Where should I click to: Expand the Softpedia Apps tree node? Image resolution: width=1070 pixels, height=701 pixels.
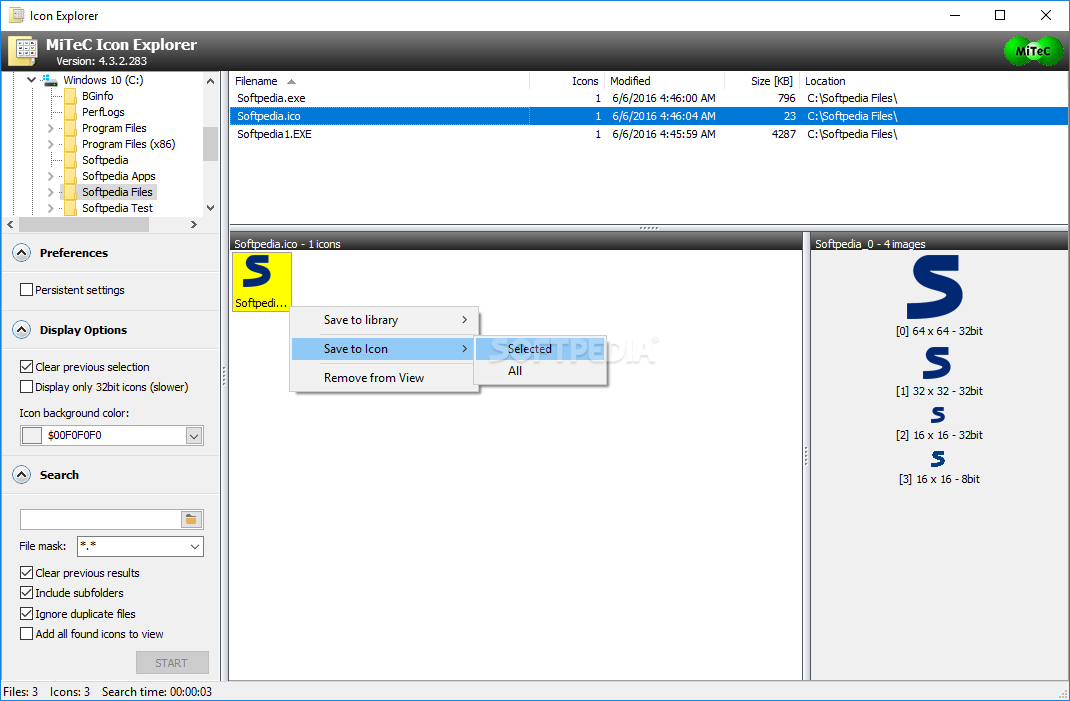click(50, 176)
